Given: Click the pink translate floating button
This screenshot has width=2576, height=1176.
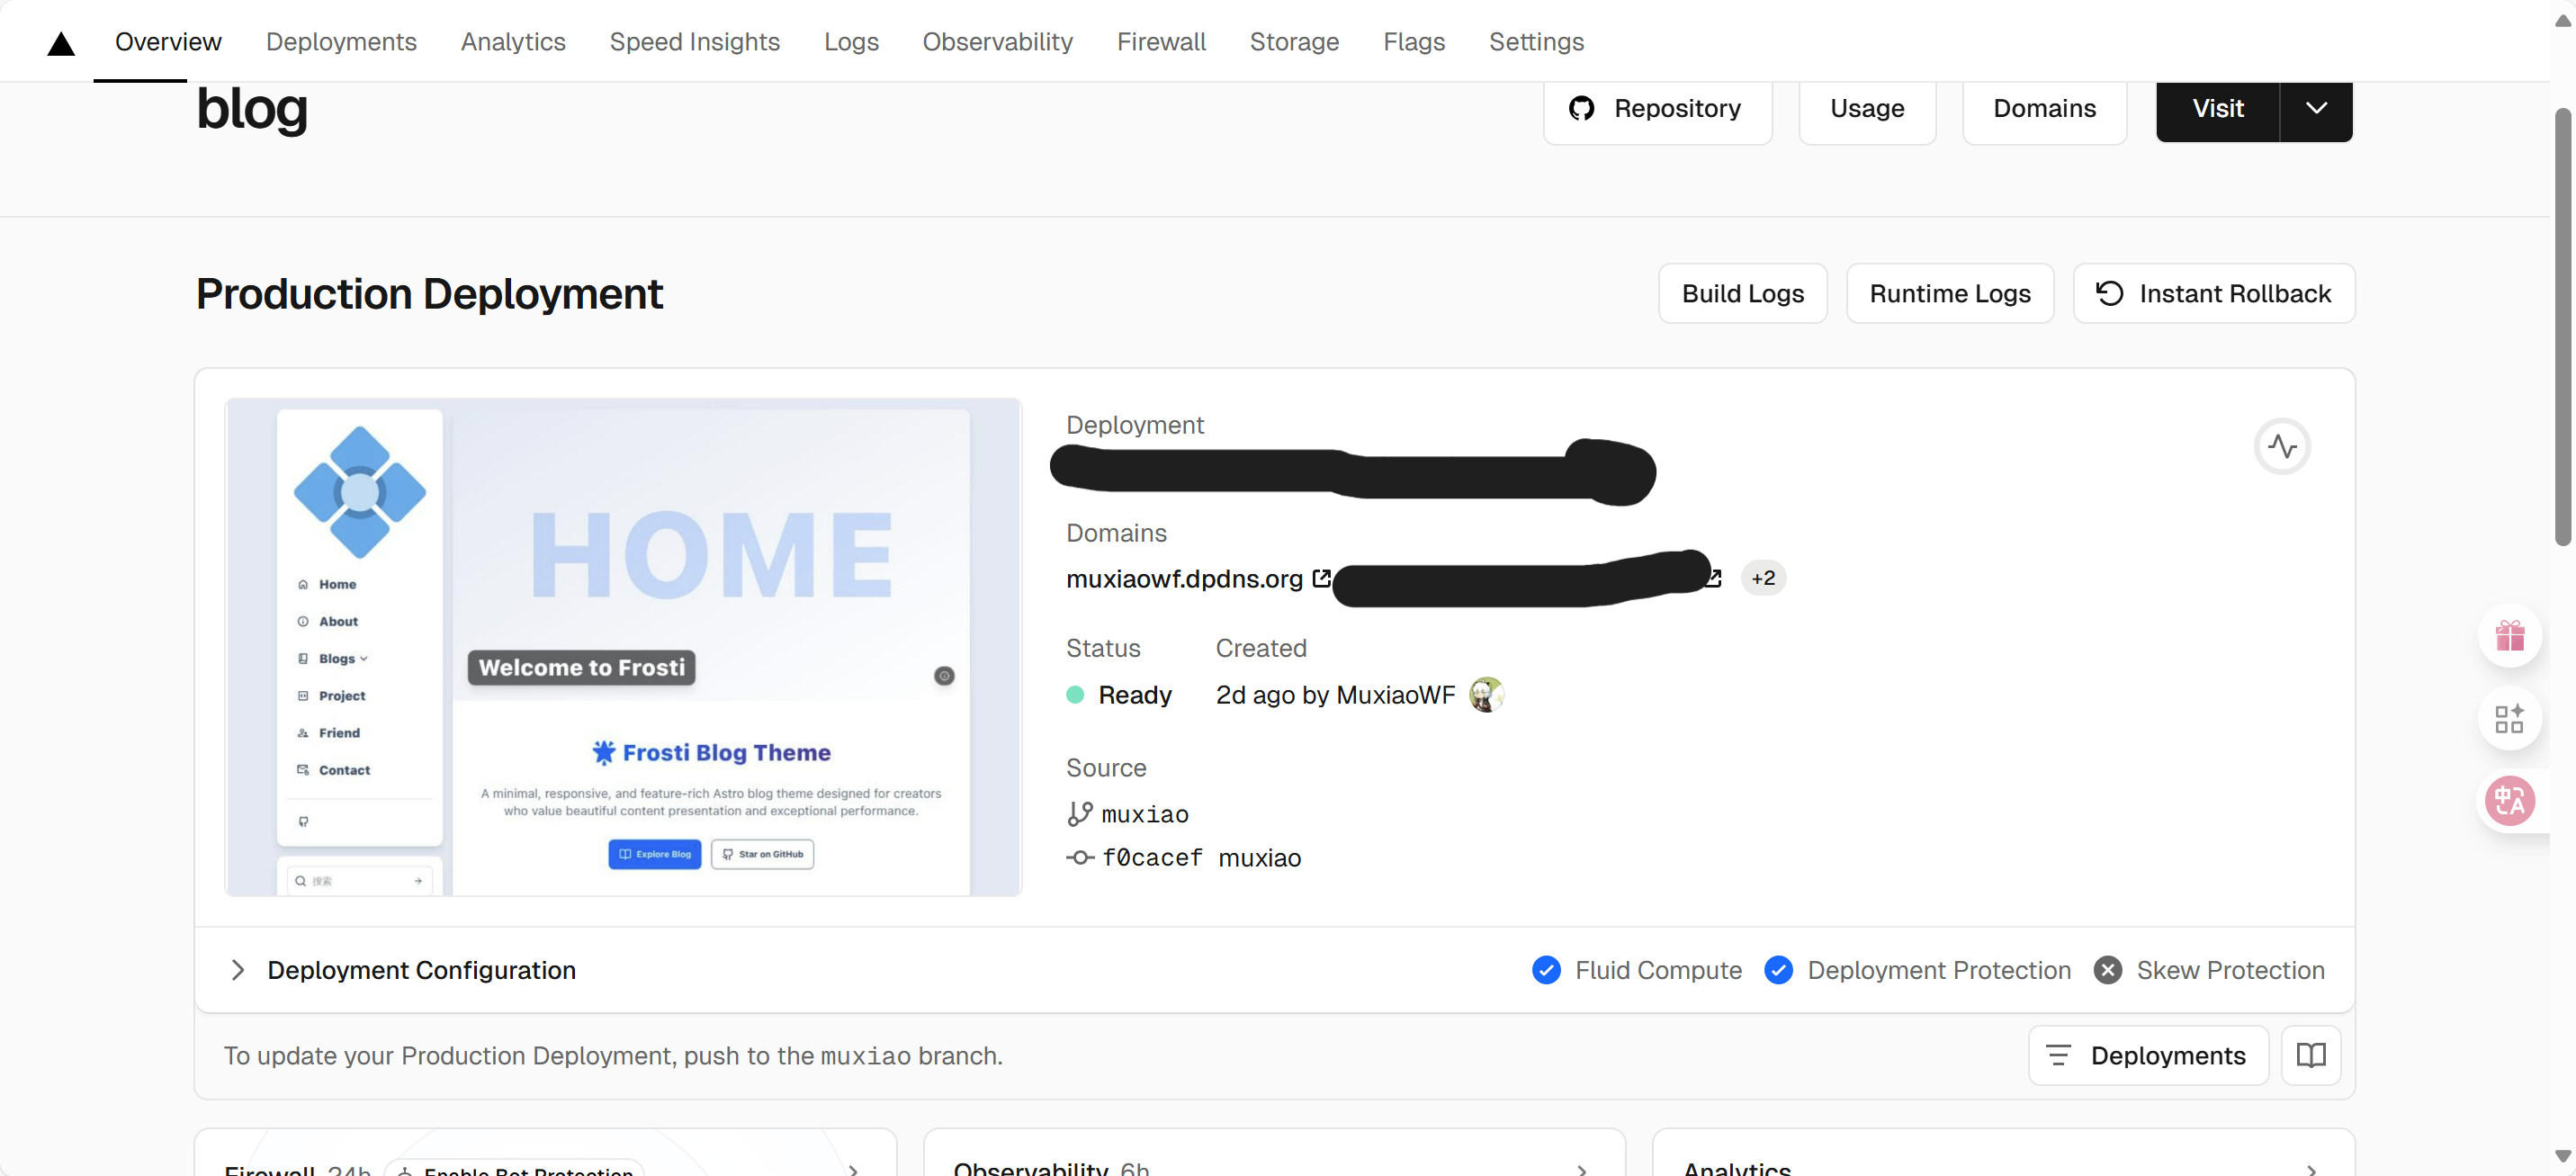Looking at the screenshot, I should pos(2509,801).
